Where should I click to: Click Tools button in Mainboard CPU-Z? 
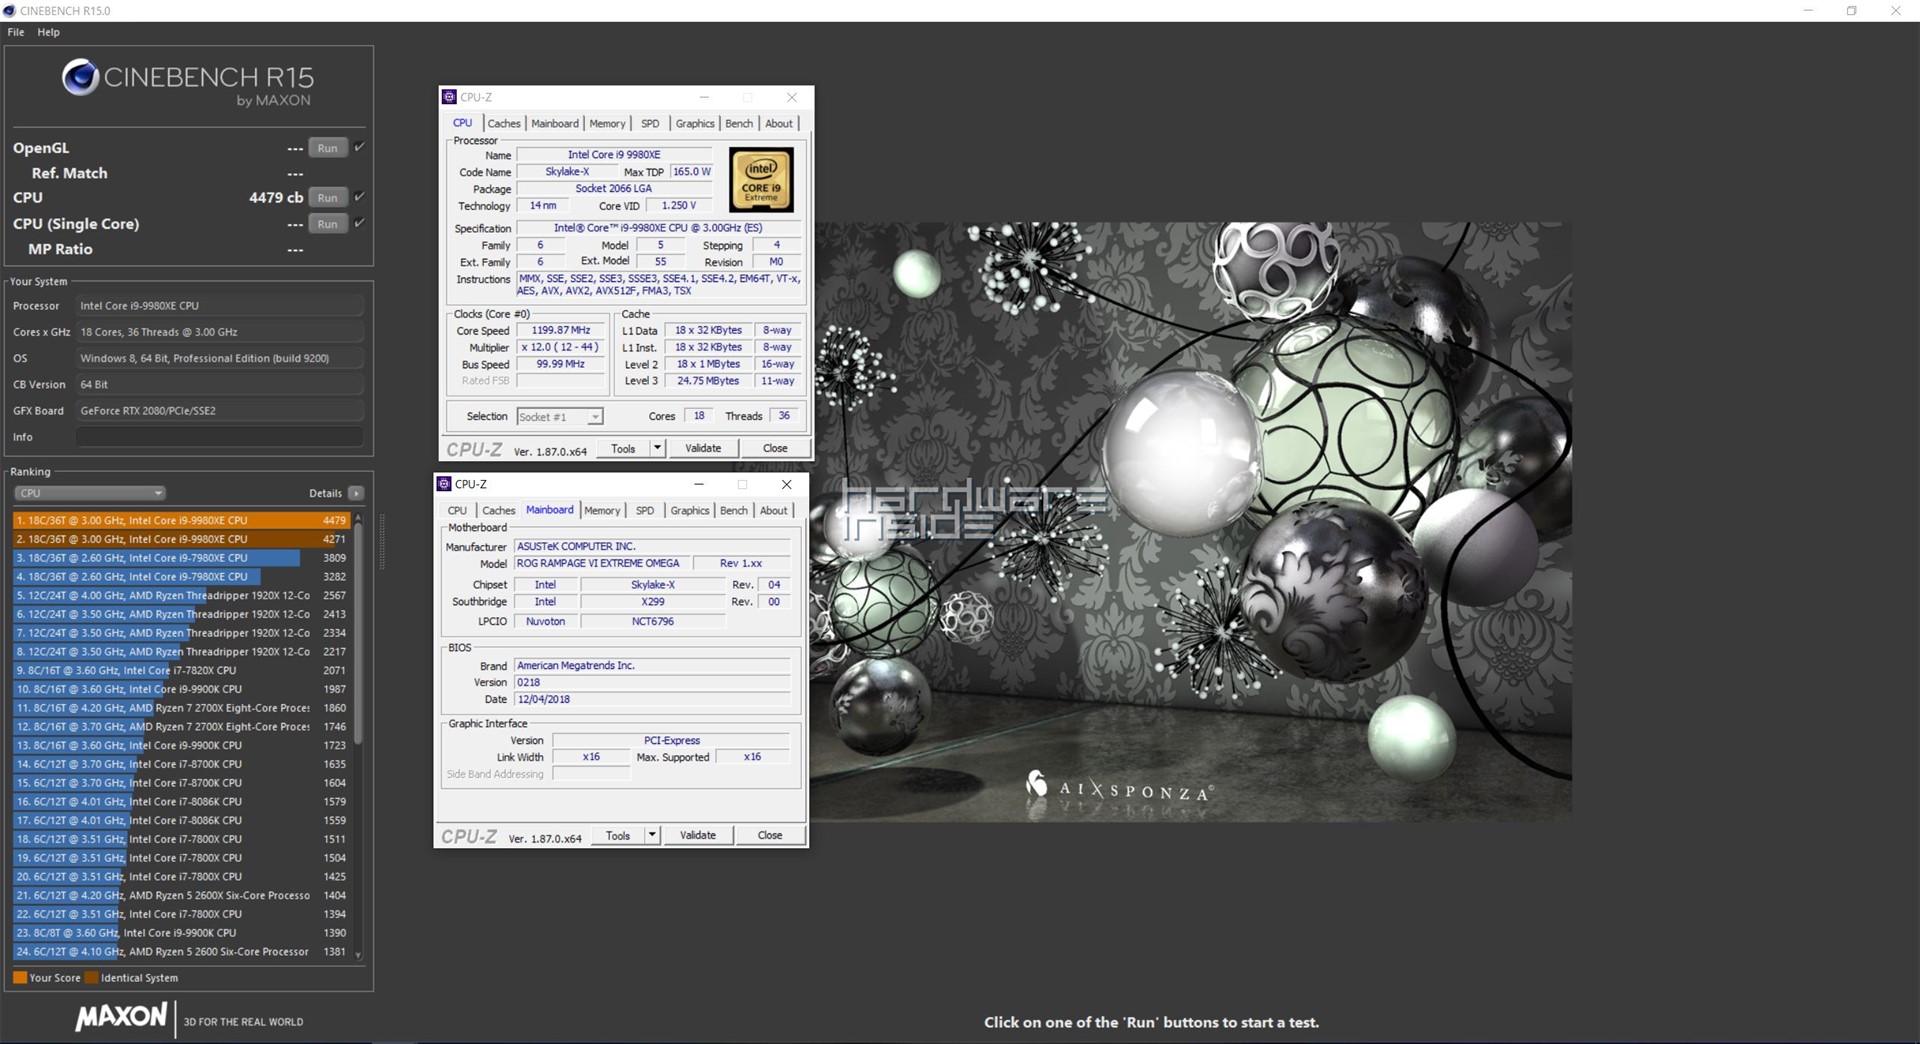click(x=618, y=835)
